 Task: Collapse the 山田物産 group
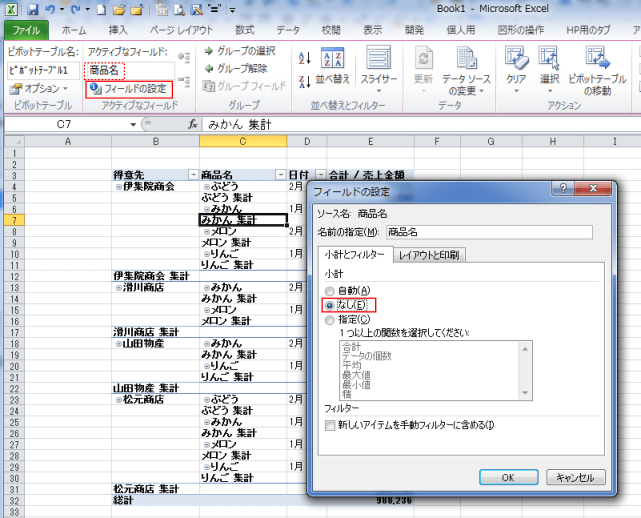click(119, 344)
